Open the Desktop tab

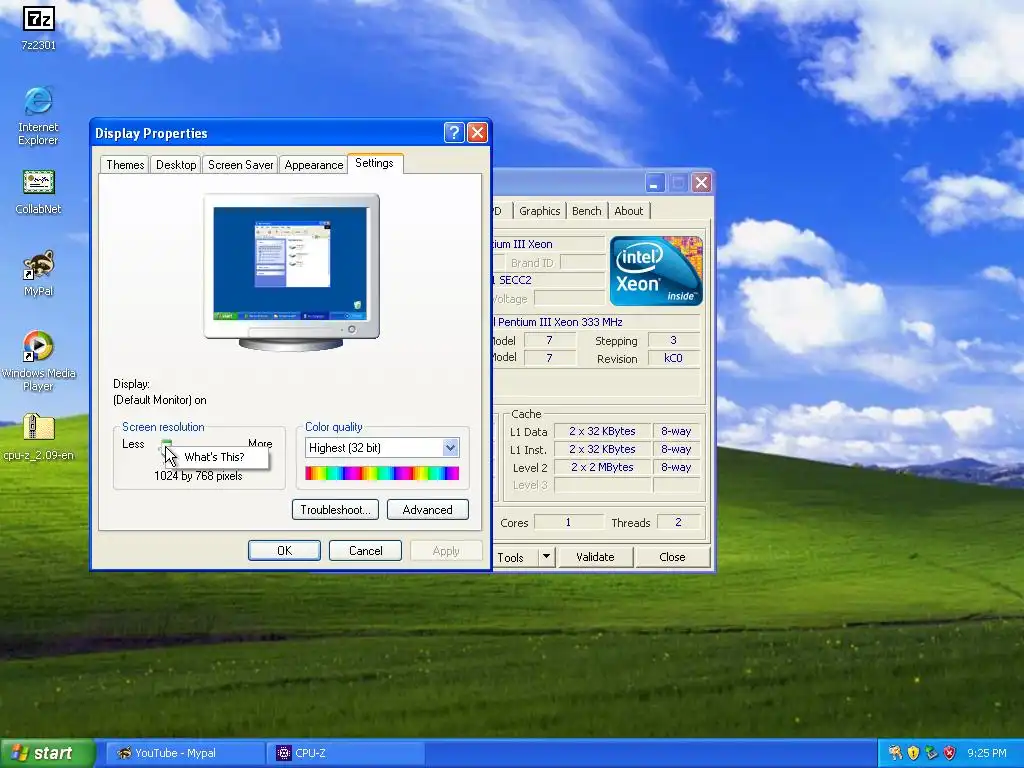click(x=176, y=165)
